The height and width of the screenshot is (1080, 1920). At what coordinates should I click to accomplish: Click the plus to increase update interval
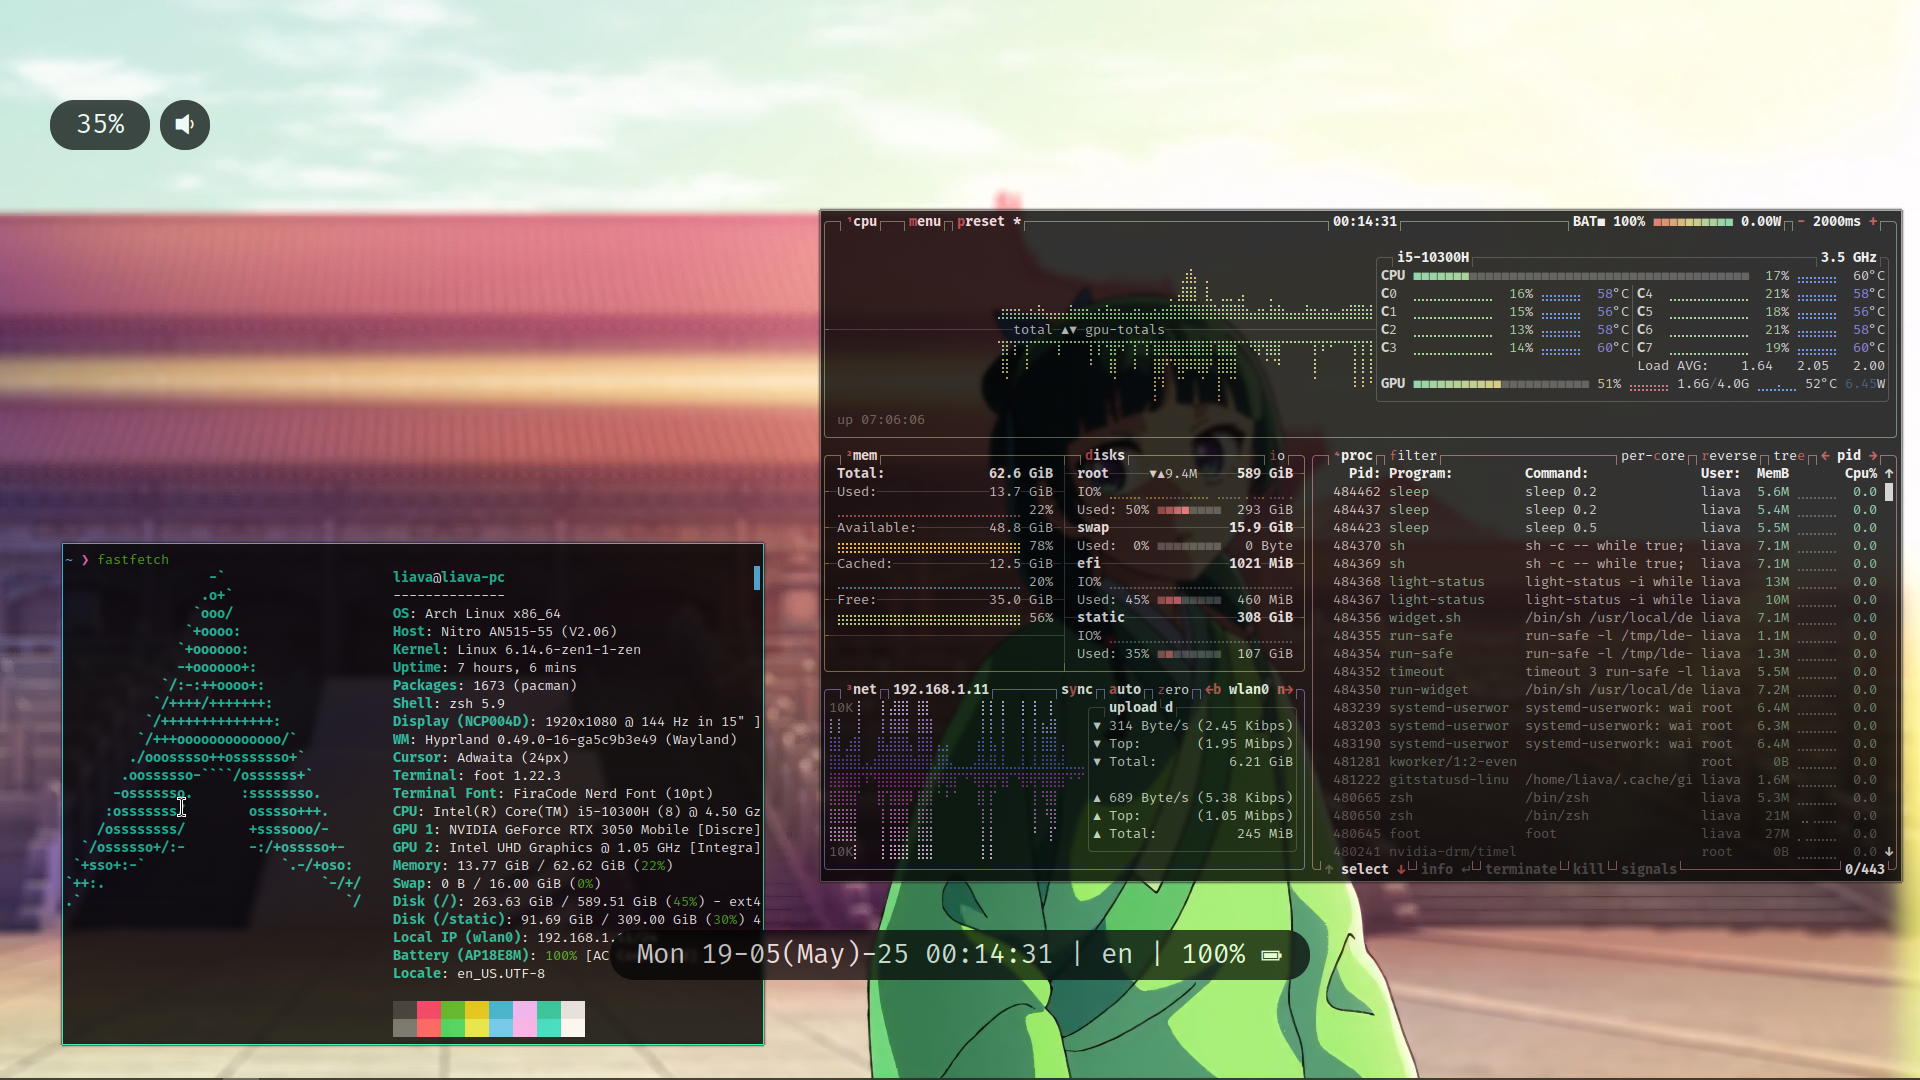pyautogui.click(x=1873, y=221)
